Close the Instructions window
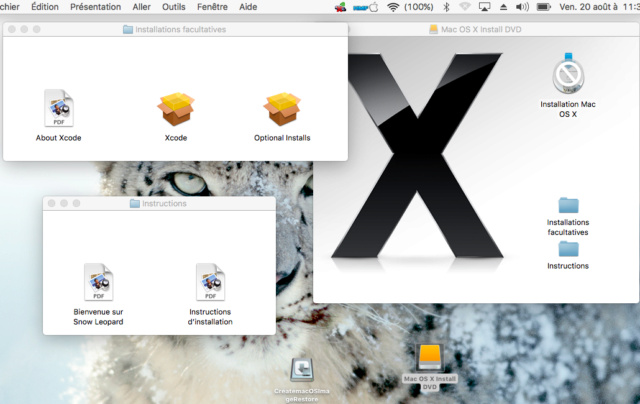 pos(51,203)
